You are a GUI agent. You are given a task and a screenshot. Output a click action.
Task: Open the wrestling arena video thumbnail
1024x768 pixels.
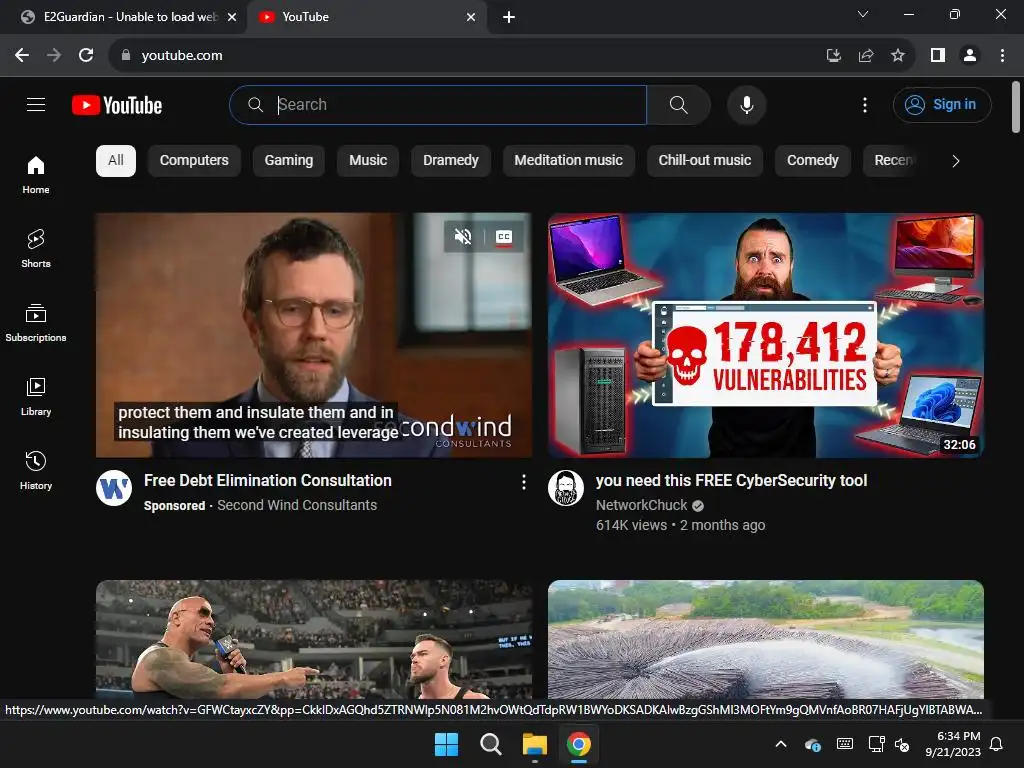point(313,639)
